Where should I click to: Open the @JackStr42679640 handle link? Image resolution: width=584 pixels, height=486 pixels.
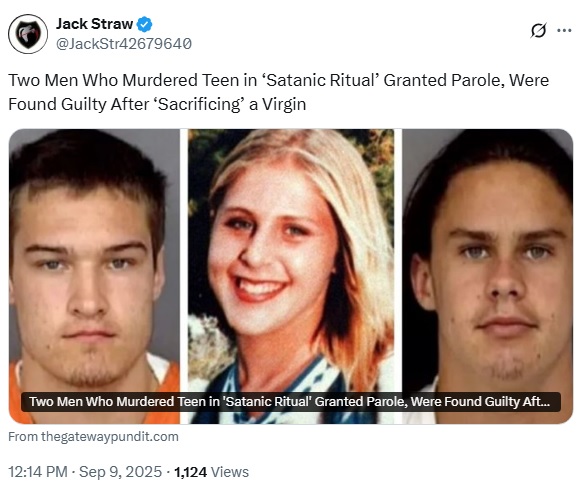click(x=124, y=44)
